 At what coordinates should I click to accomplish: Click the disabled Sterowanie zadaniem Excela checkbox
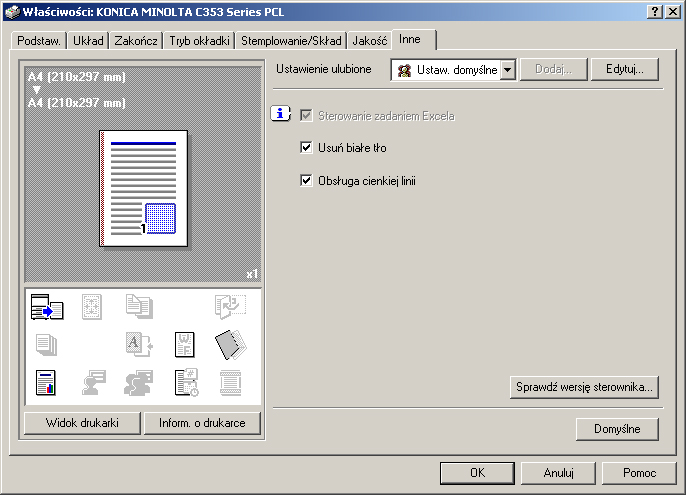pyautogui.click(x=306, y=116)
